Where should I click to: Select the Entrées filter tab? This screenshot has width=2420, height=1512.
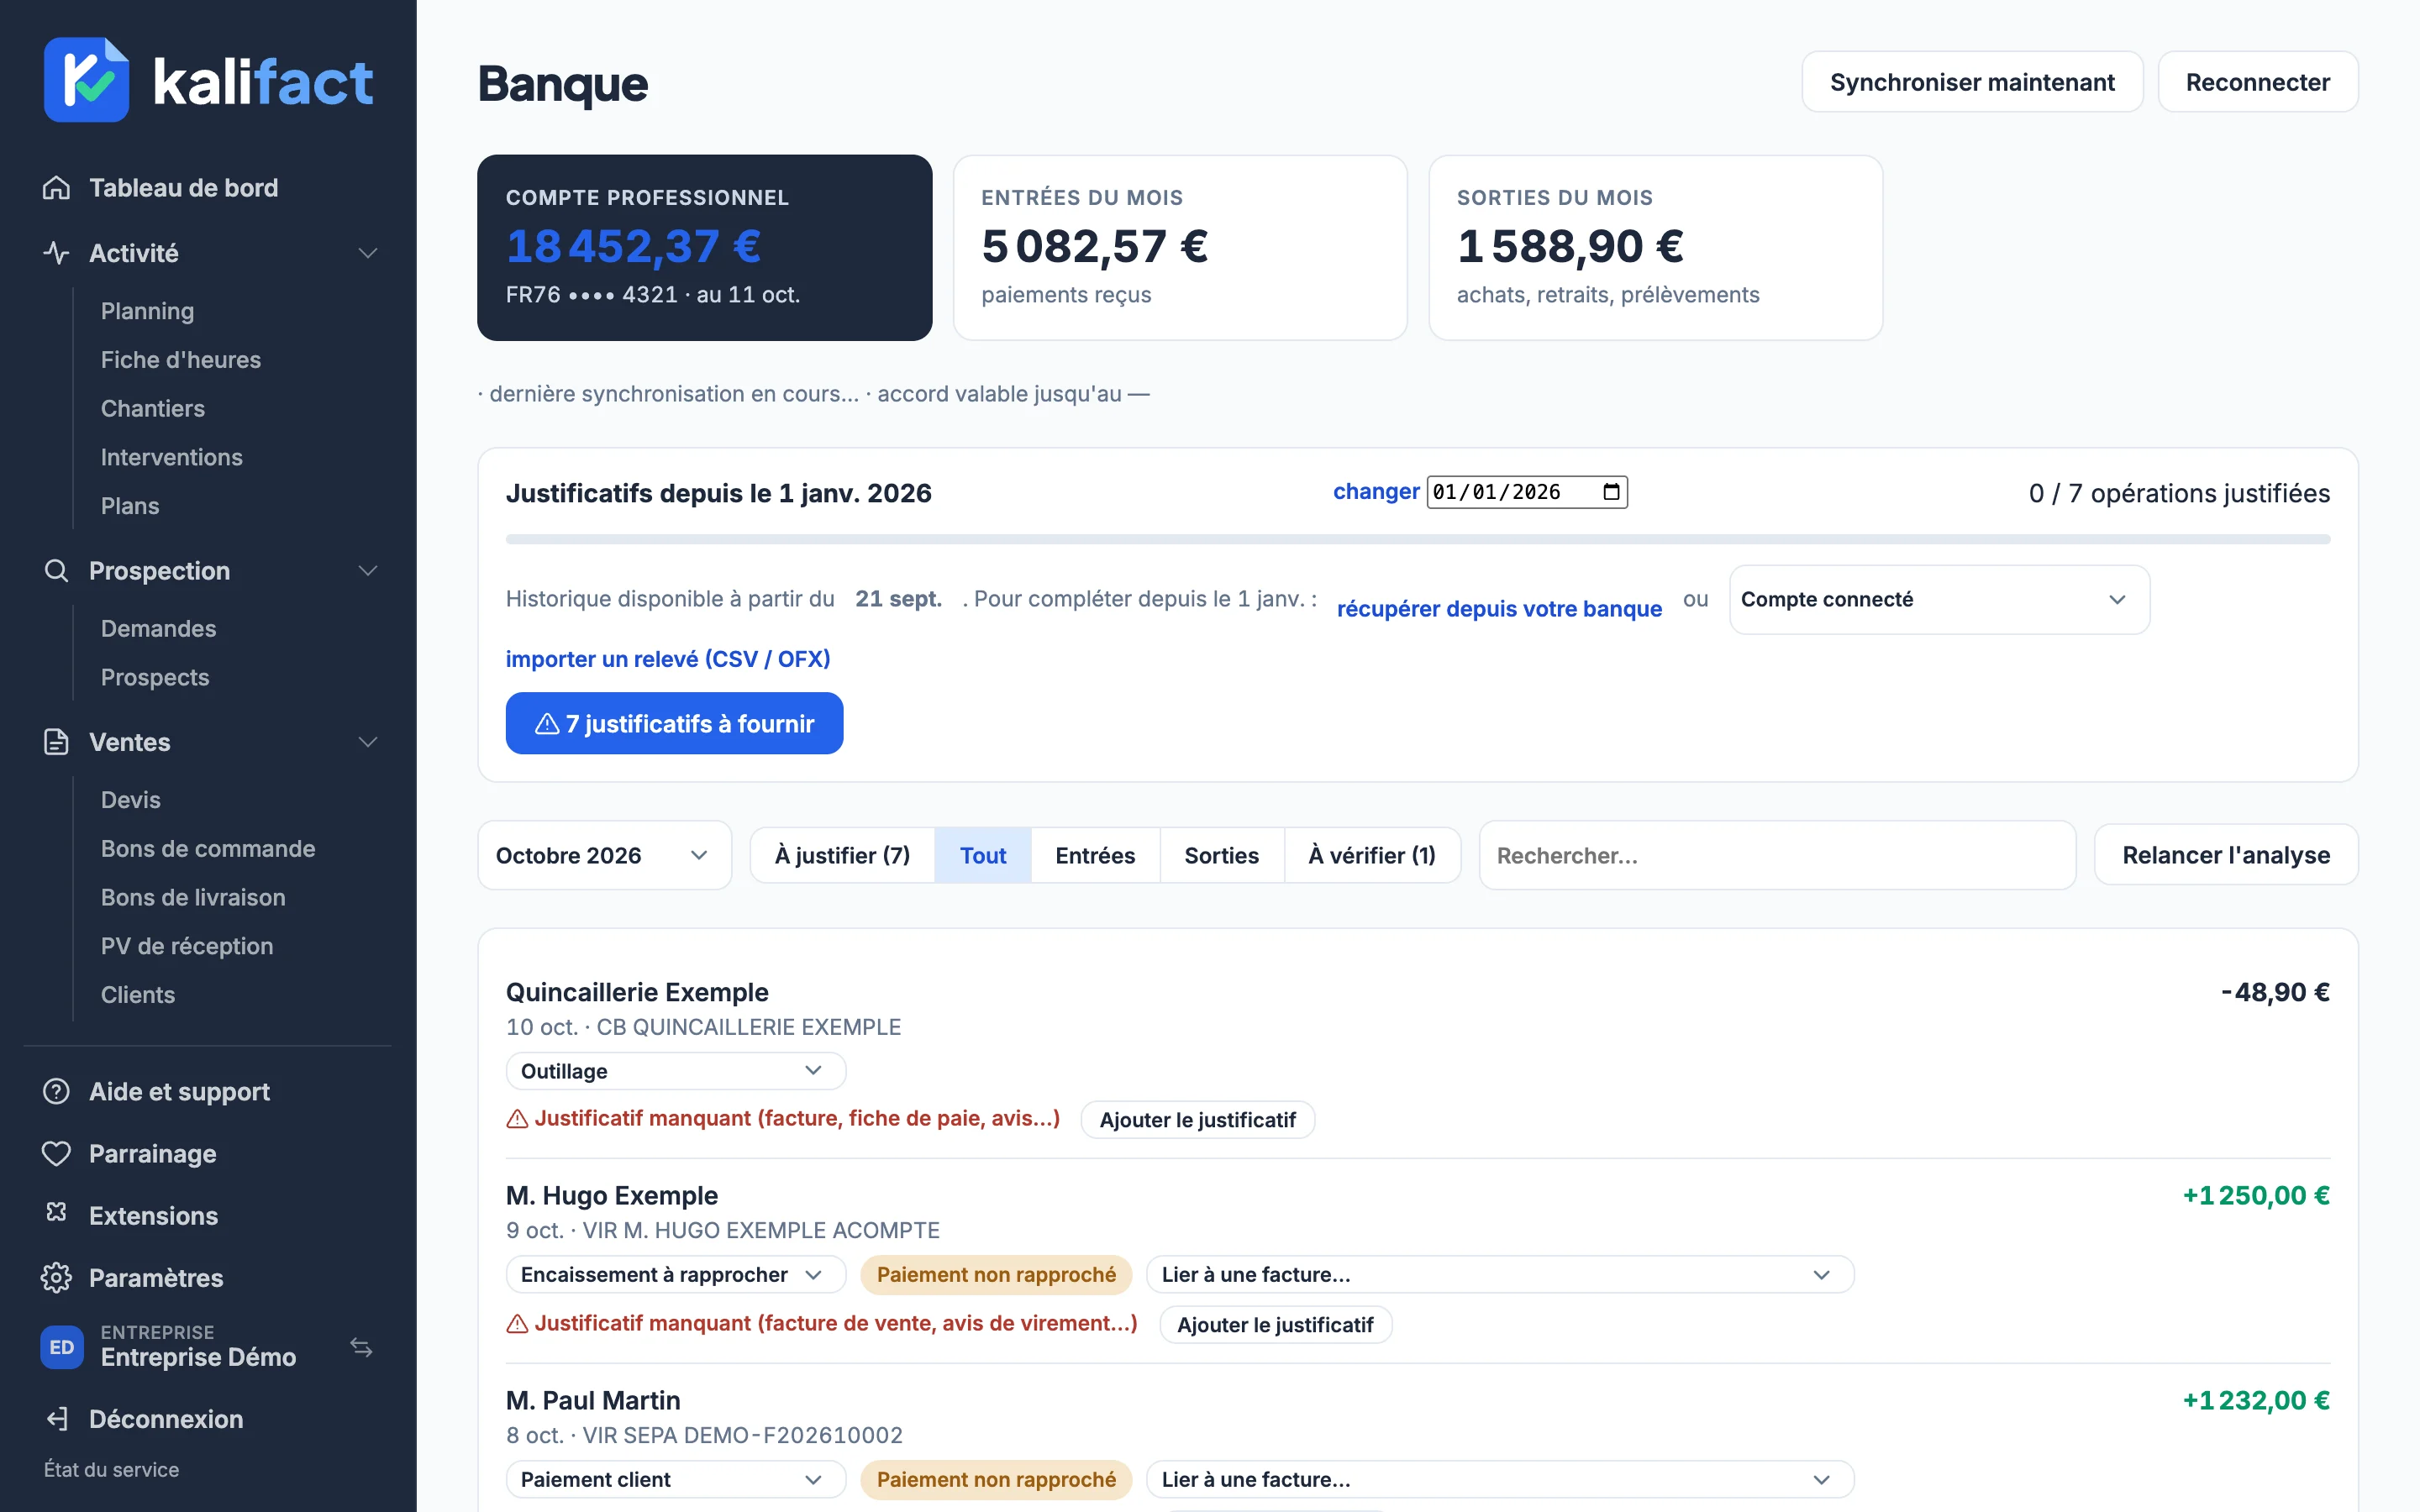pos(1095,856)
